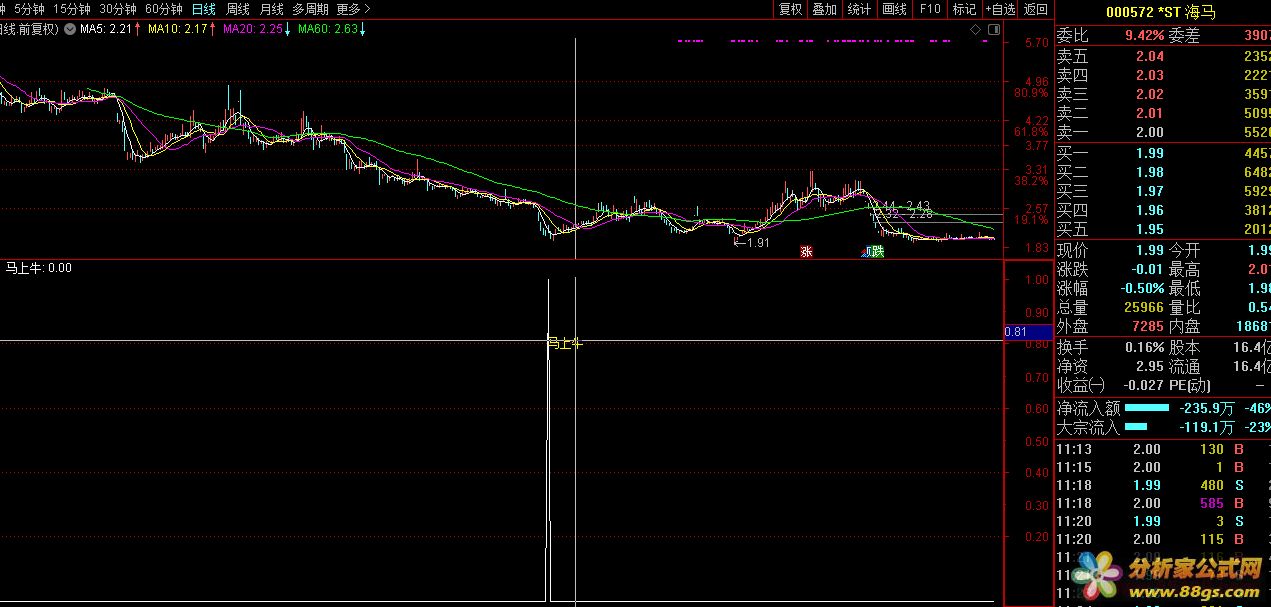Screen dimensions: 1271x607
Task: Click the 外盘 7285 value
Action: coord(1148,326)
